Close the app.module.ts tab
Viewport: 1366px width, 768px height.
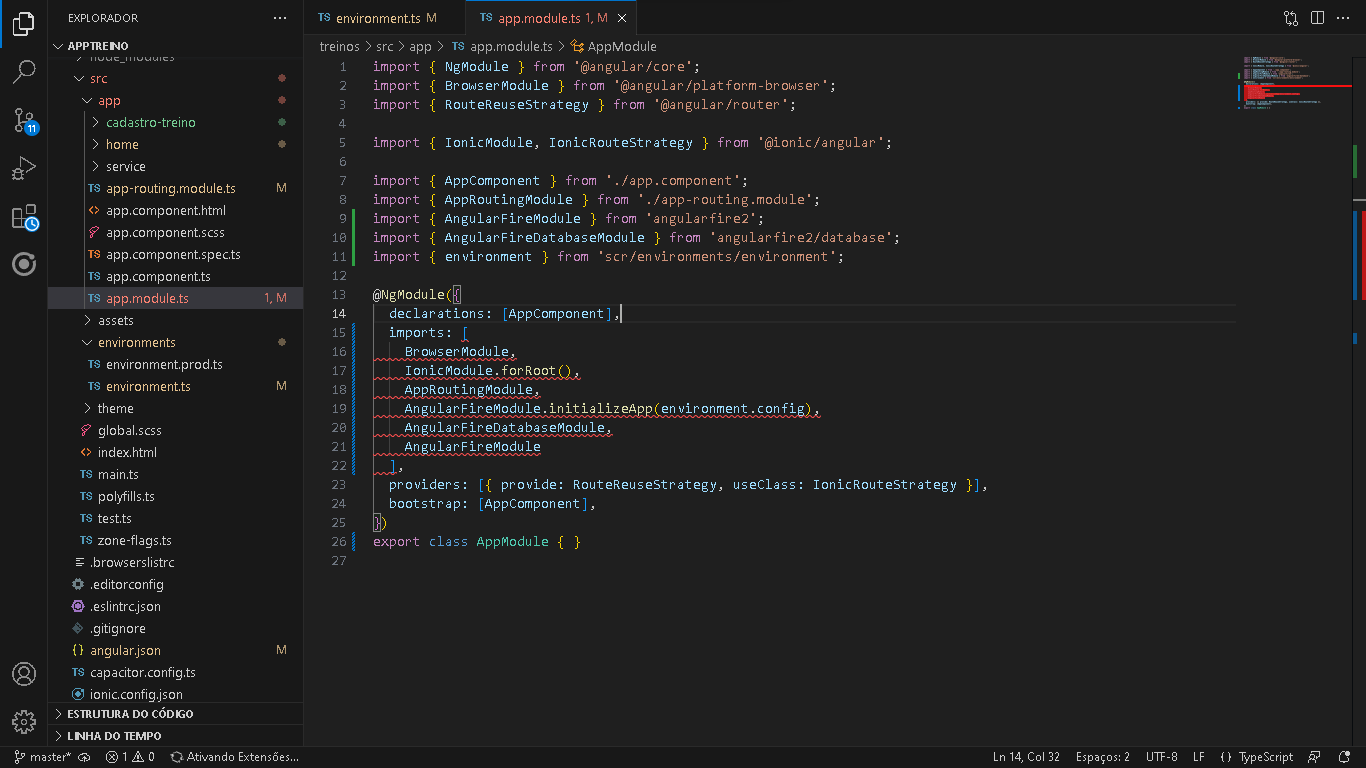[622, 18]
